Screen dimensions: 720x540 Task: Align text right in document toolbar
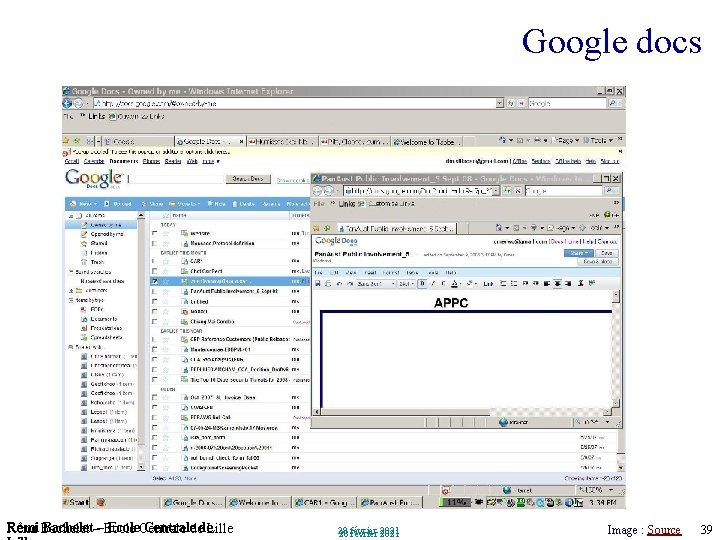[x=568, y=284]
